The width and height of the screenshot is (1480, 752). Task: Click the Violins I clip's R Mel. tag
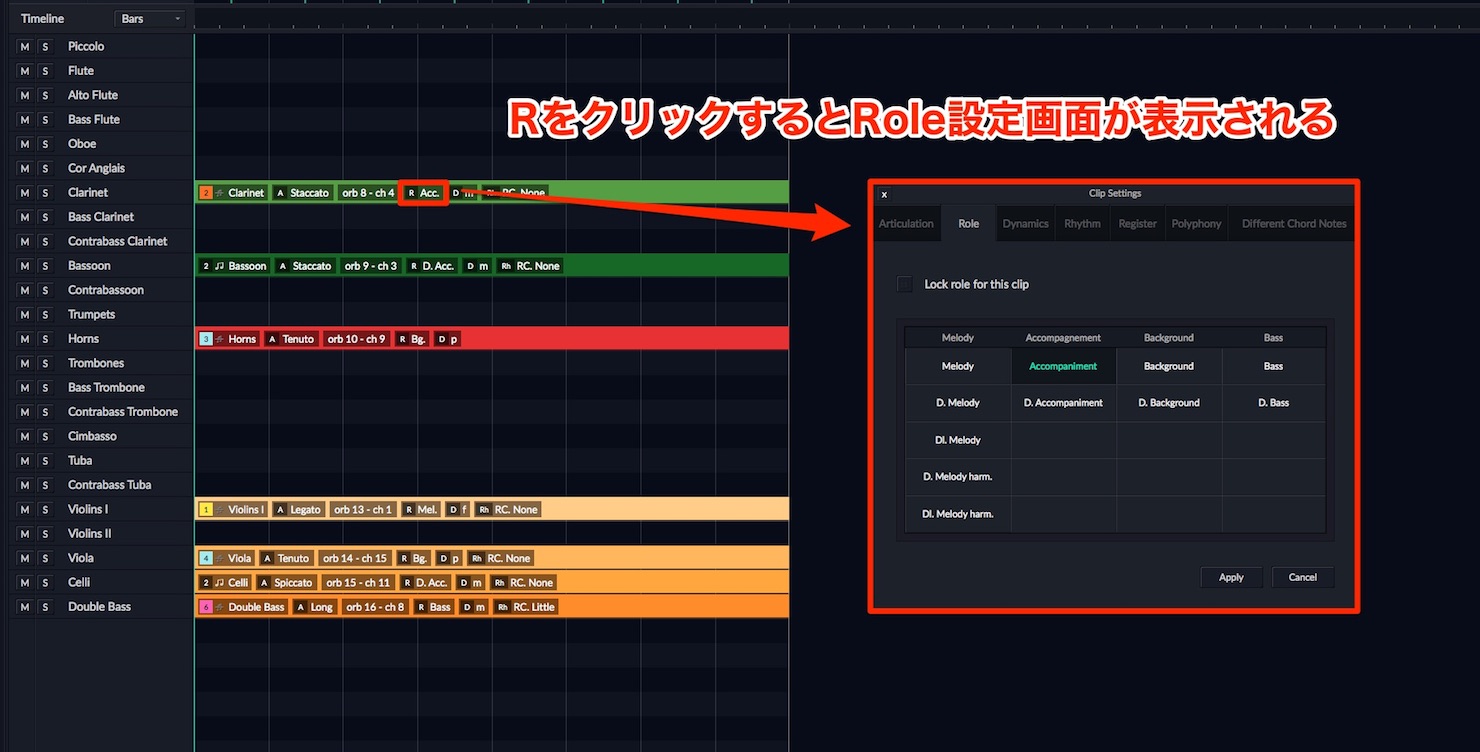point(422,510)
